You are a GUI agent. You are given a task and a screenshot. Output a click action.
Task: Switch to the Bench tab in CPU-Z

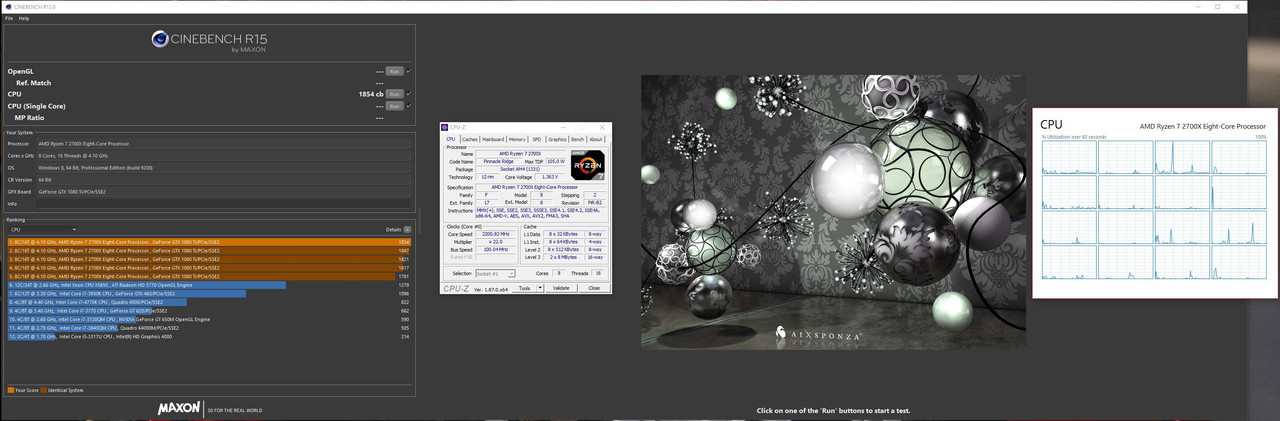click(x=577, y=139)
